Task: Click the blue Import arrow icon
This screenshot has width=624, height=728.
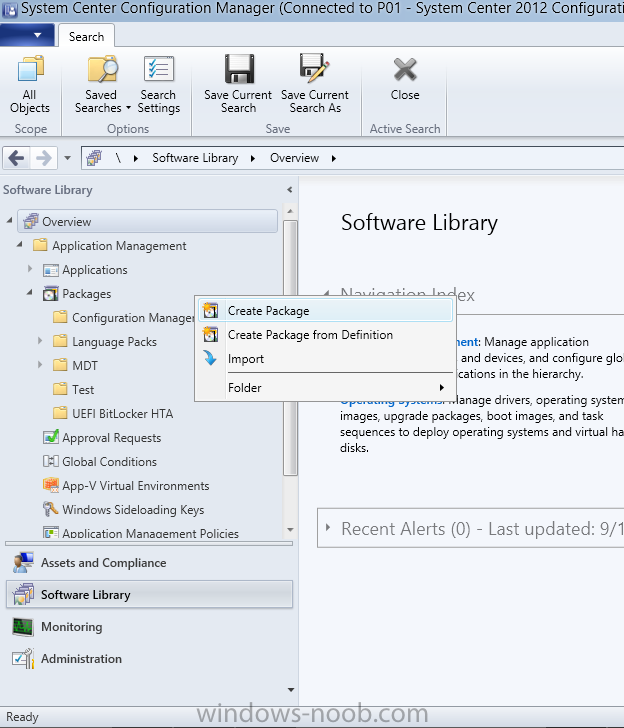Action: [210, 358]
